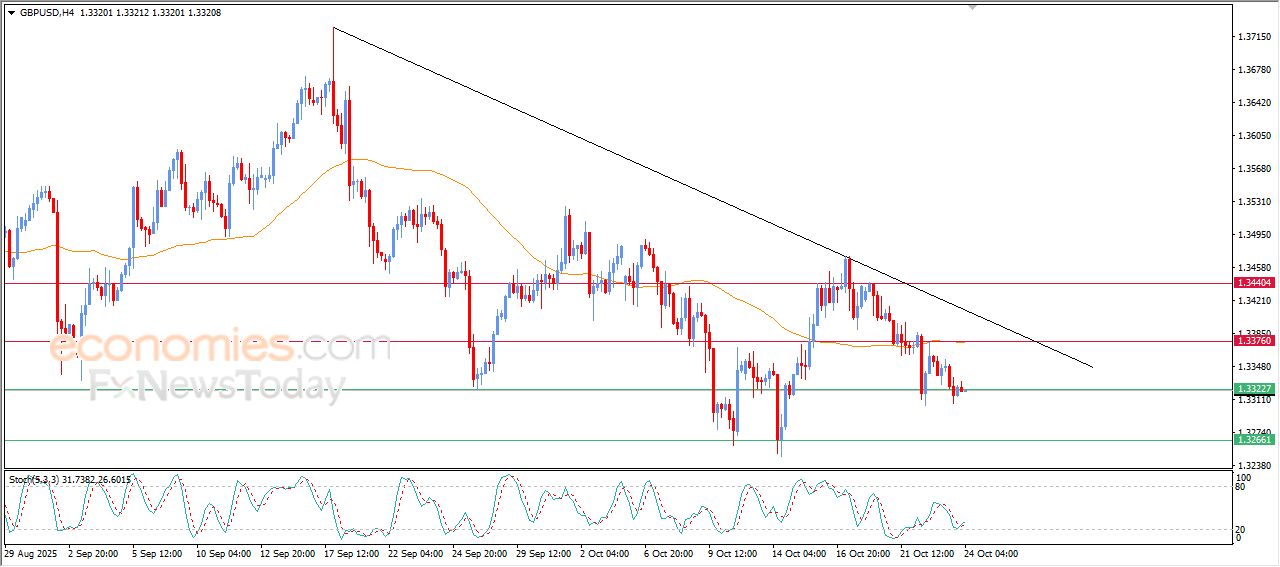1280x567 pixels.
Task: Select the red 1.34404 price label
Action: (1254, 284)
